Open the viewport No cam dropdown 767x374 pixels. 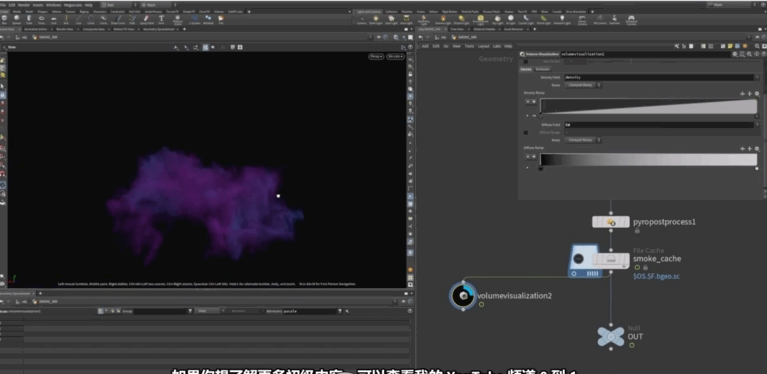pyautogui.click(x=395, y=57)
